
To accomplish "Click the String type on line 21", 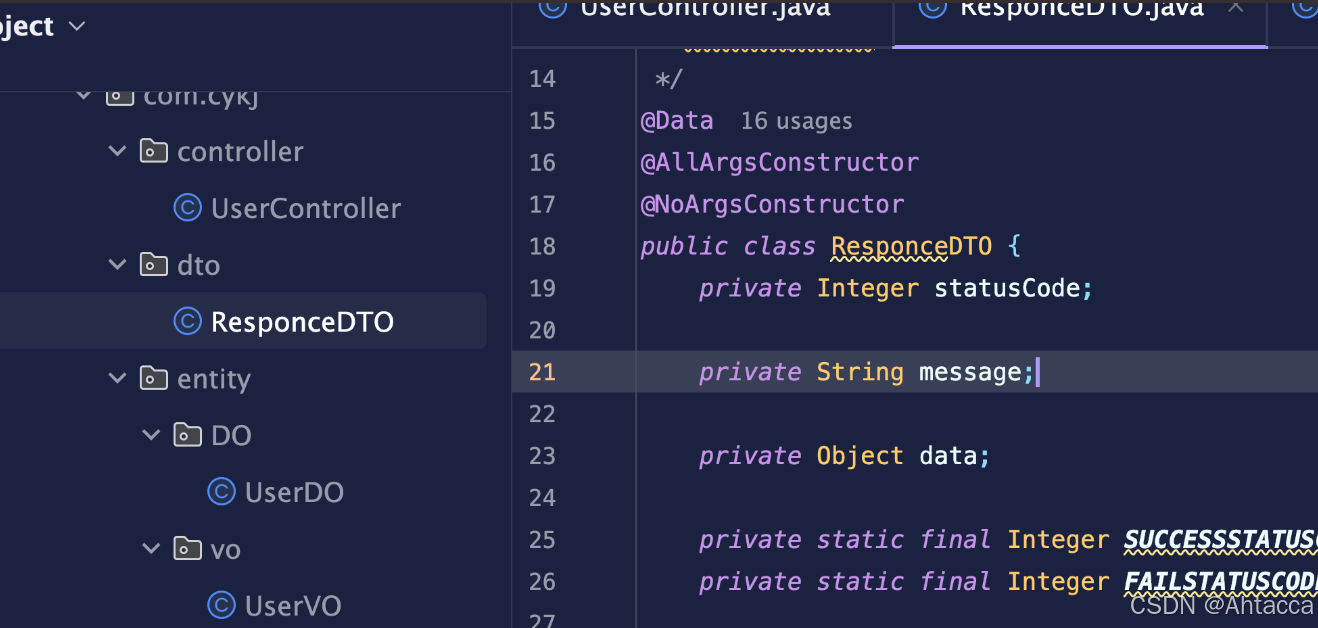I will pyautogui.click(x=860, y=372).
